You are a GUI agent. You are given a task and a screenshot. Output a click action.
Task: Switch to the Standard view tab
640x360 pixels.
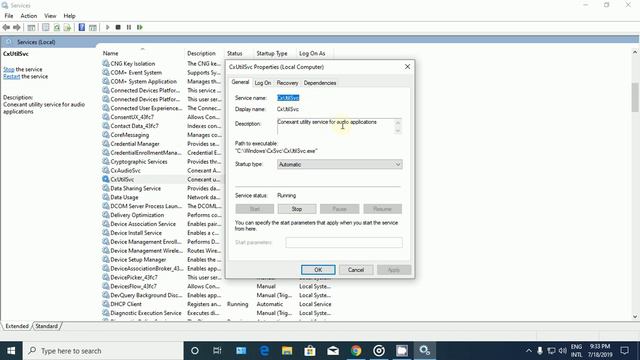coord(47,326)
